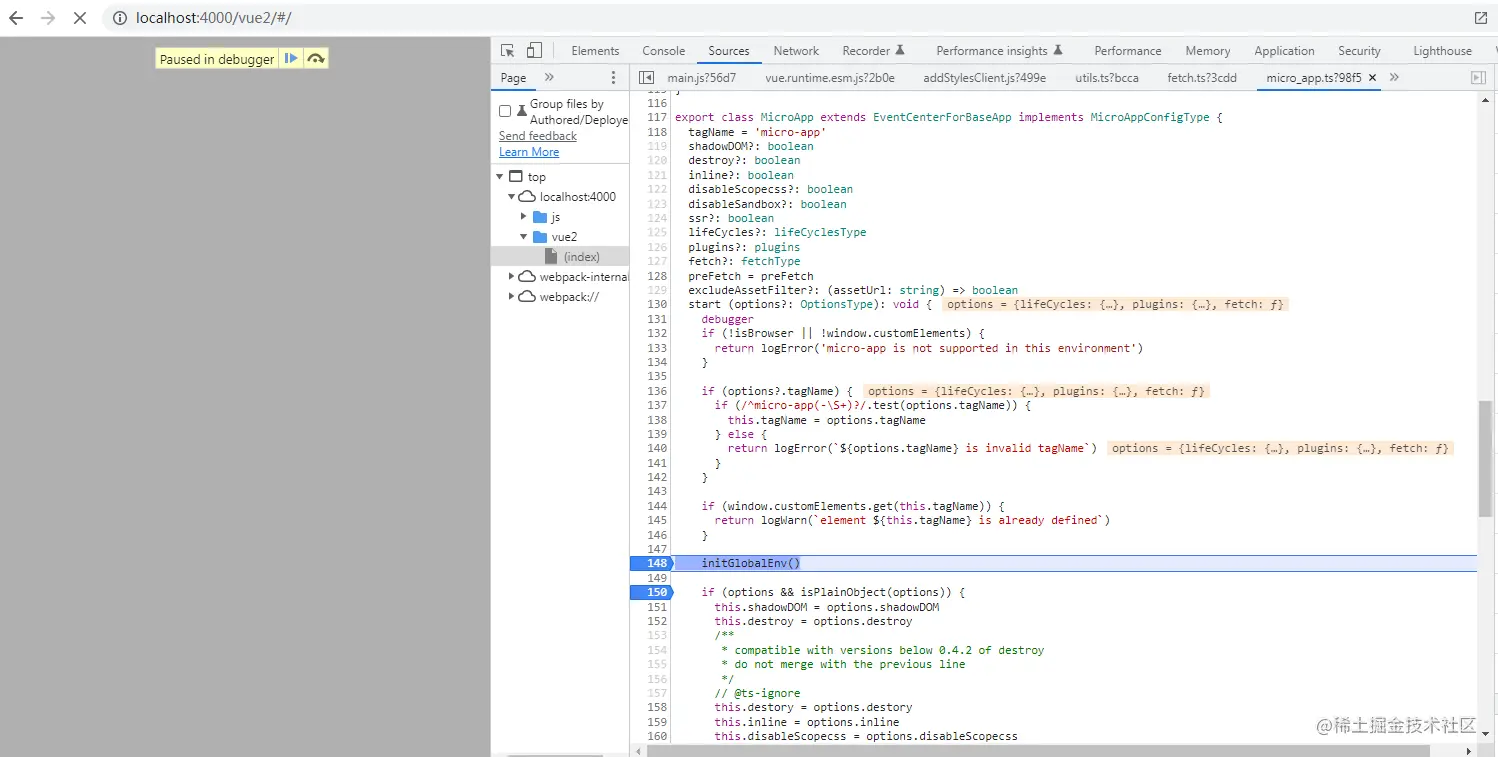Toggle the debugger sidebar on the right
The image size is (1498, 757).
tap(1478, 78)
